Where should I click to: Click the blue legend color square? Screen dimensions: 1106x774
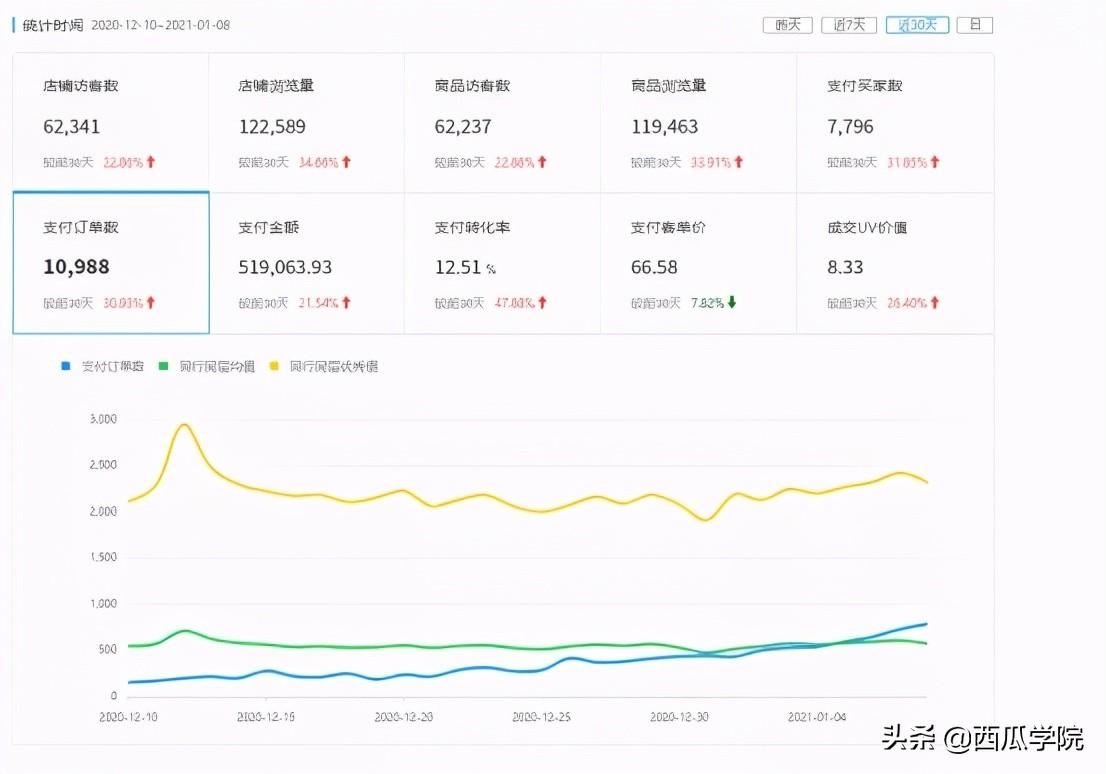(66, 366)
